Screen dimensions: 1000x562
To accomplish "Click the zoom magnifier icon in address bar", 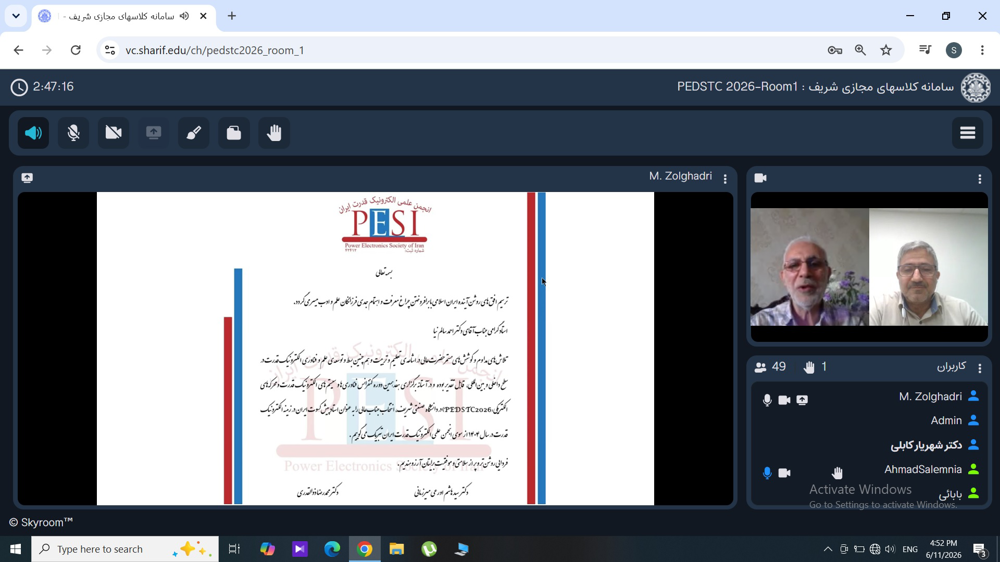I will [x=860, y=50].
